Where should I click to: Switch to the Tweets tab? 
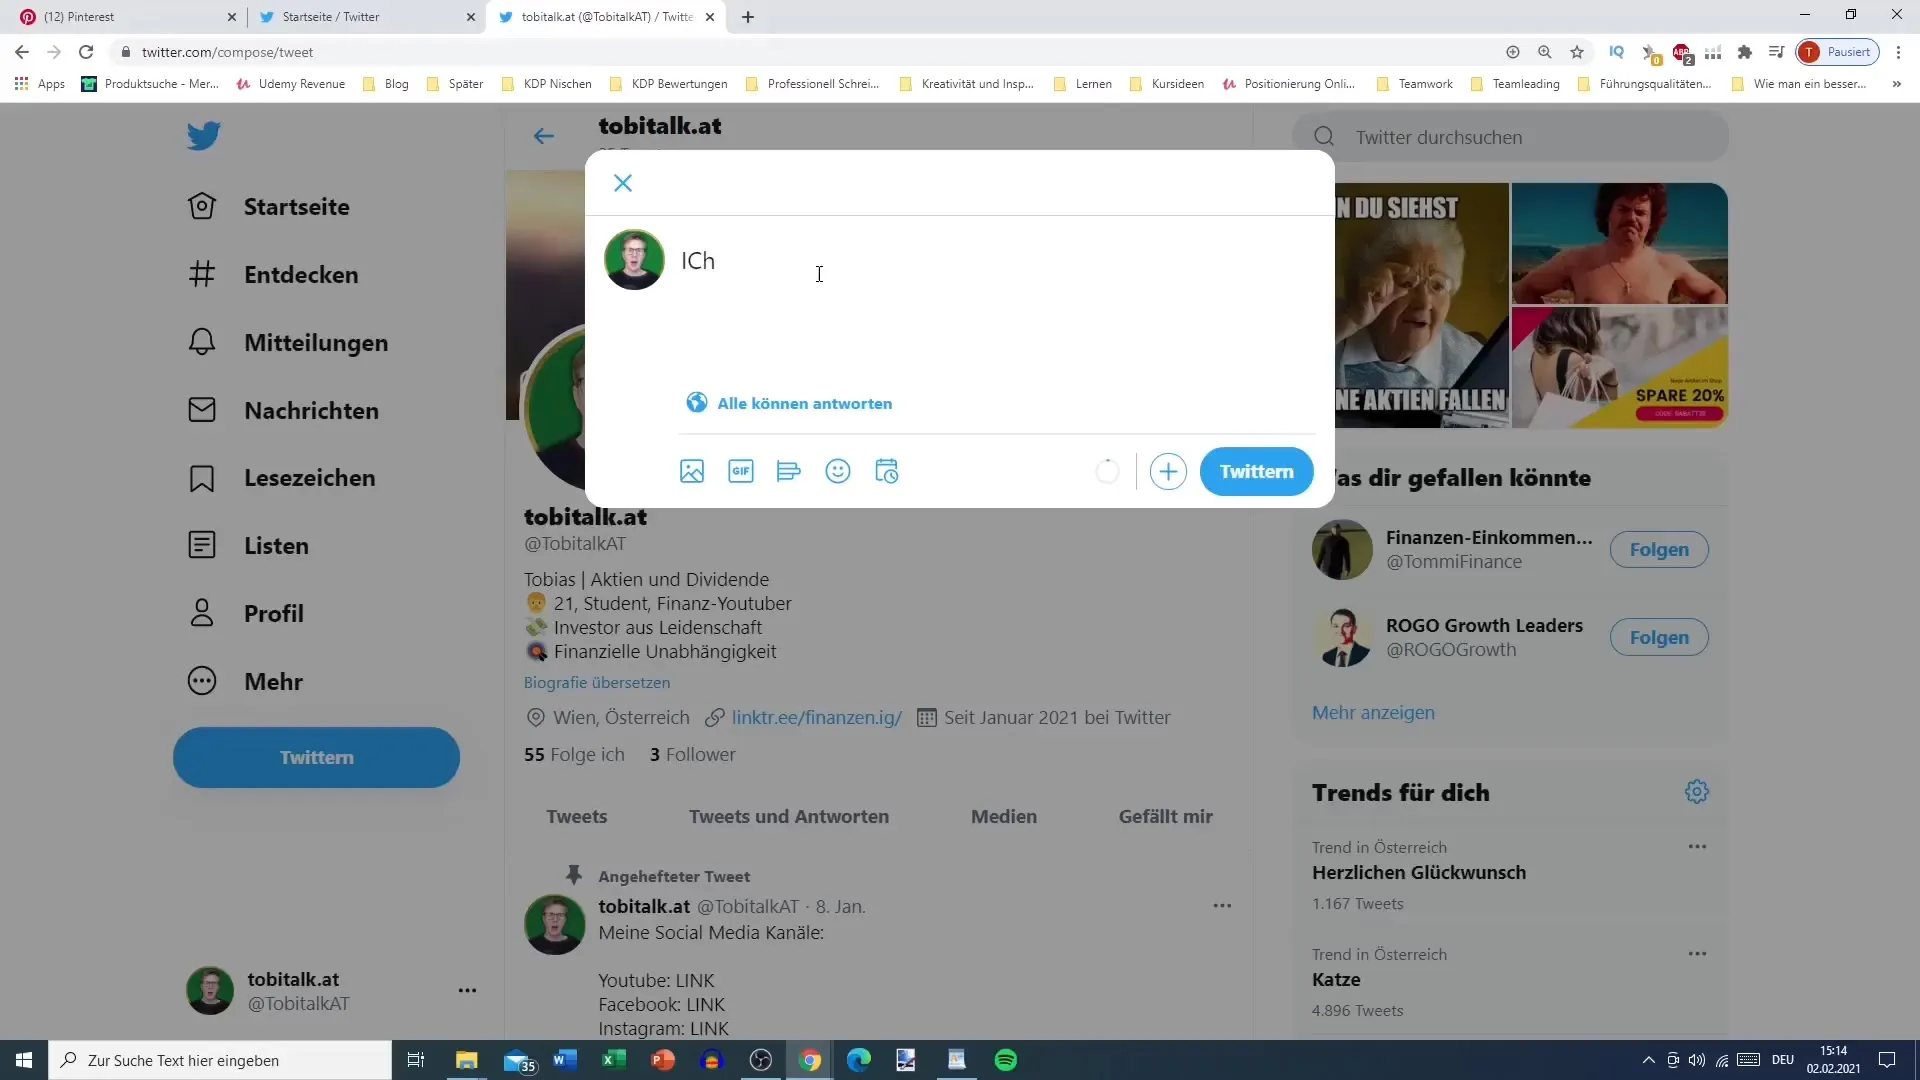coord(577,817)
